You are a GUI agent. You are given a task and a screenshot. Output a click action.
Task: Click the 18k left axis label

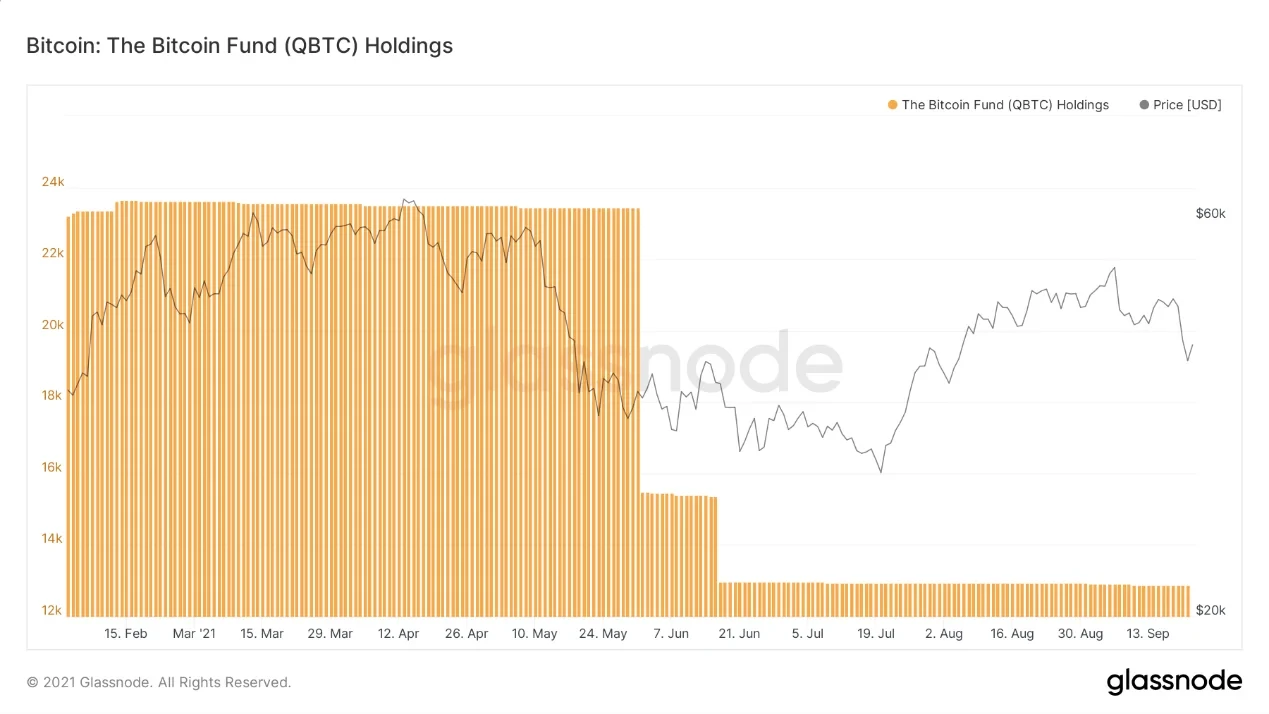(52, 396)
